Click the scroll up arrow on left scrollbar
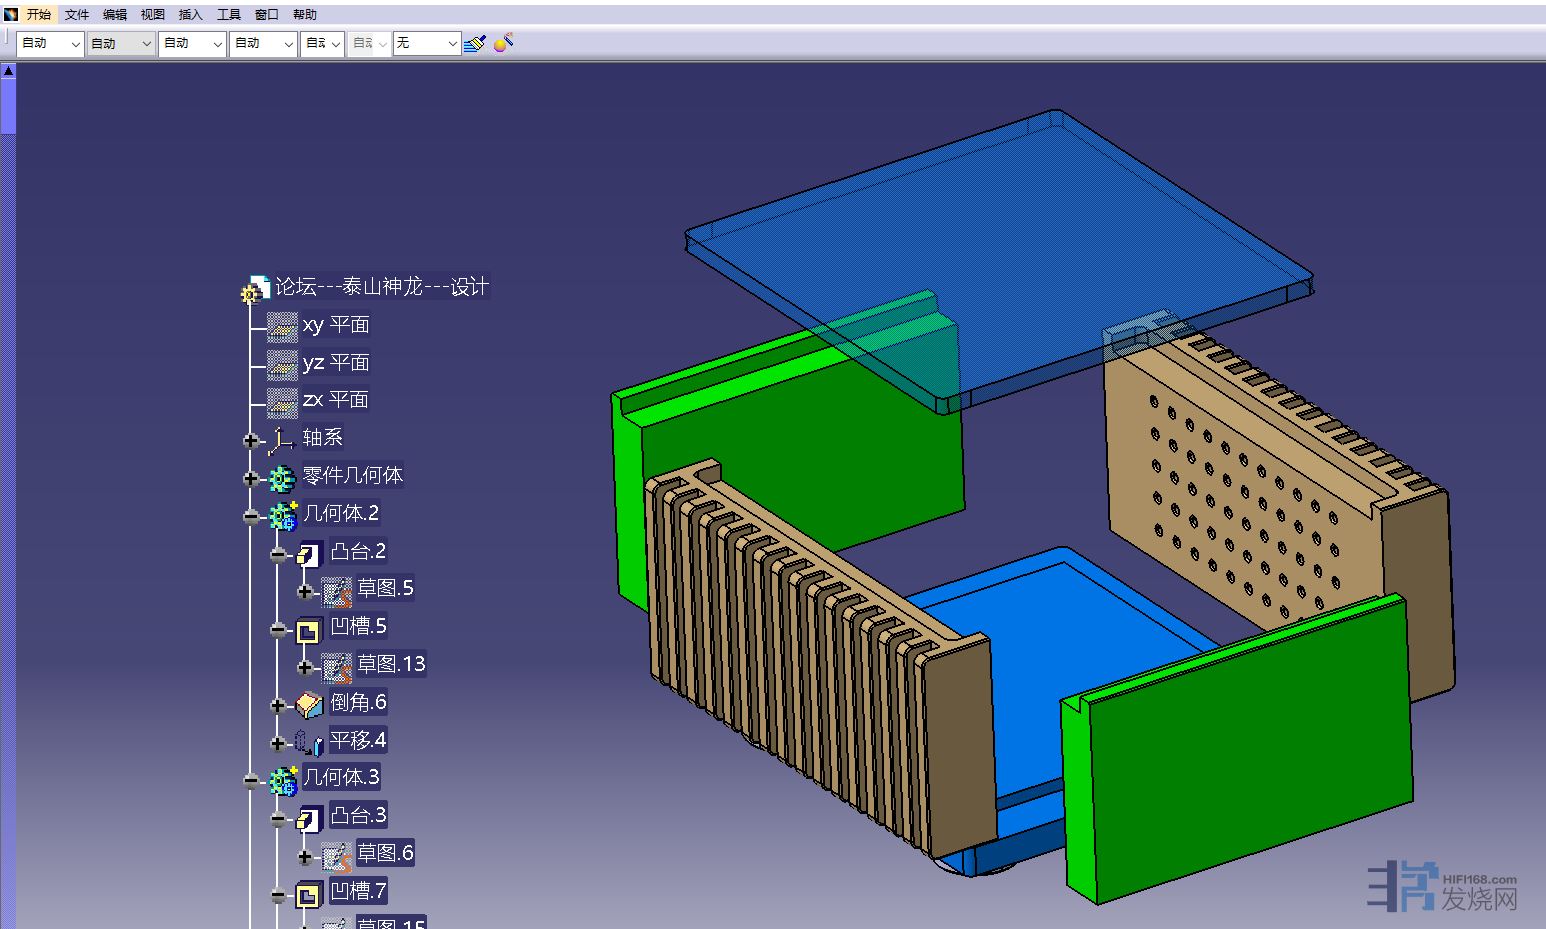1546x929 pixels. point(8,71)
